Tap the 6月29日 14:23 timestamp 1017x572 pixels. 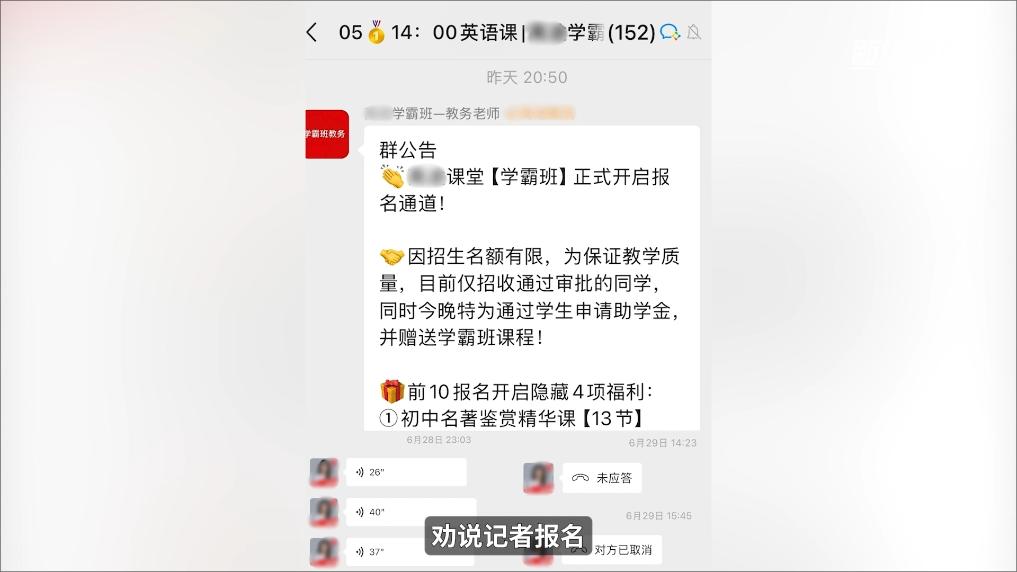pyautogui.click(x=662, y=443)
